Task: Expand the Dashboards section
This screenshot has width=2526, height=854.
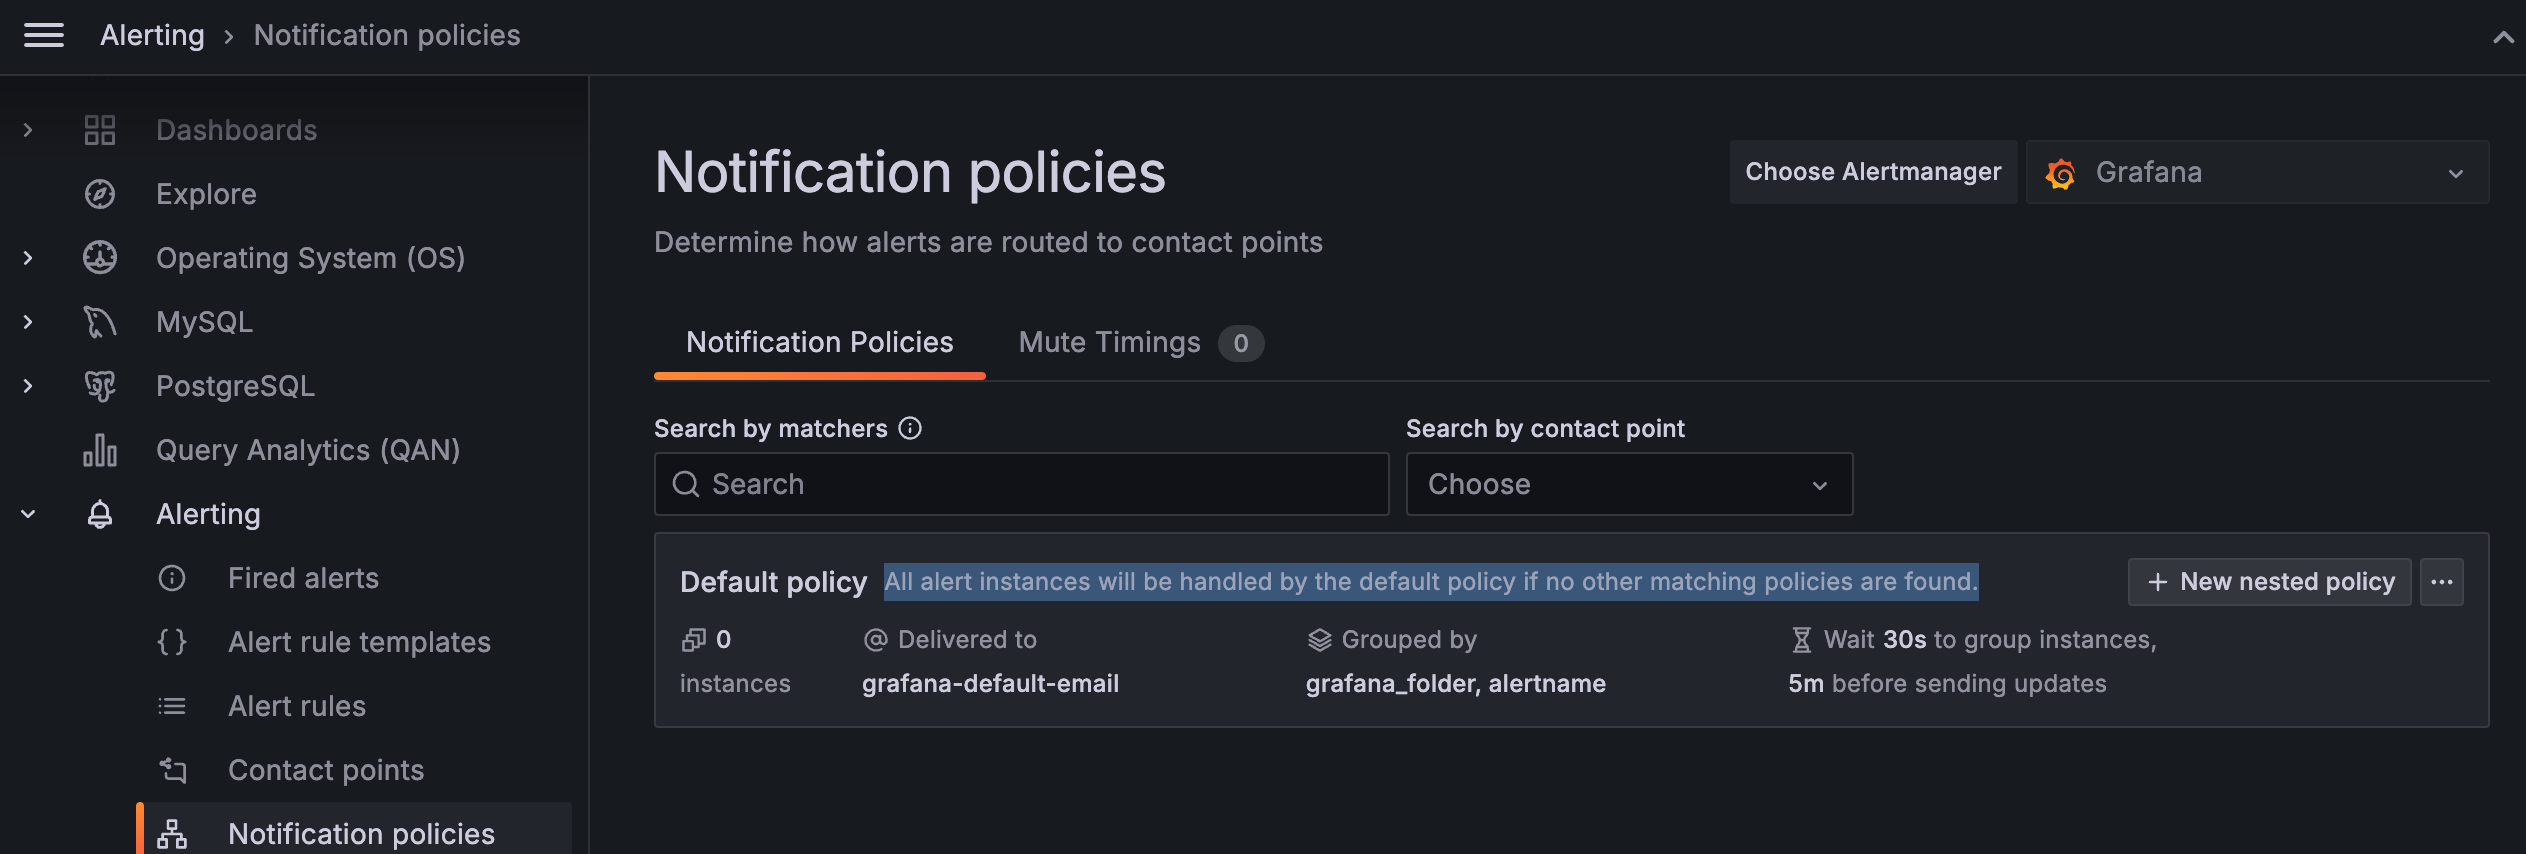Action: pyautogui.click(x=28, y=130)
